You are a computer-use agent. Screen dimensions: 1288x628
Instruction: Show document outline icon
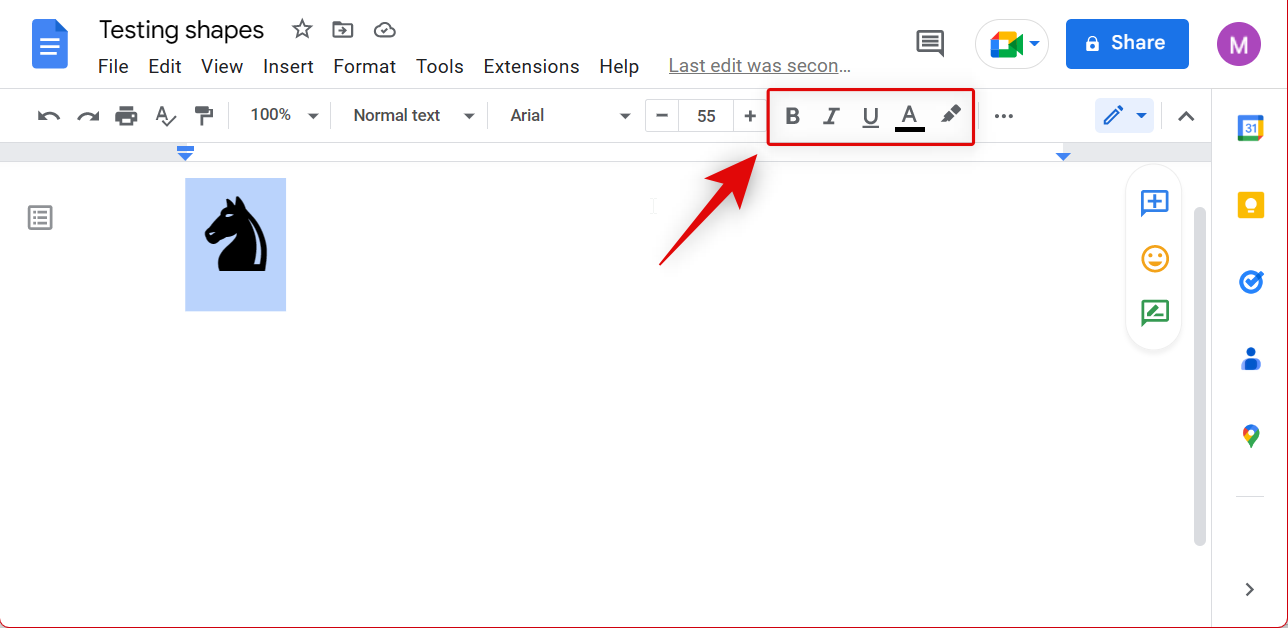(40, 218)
